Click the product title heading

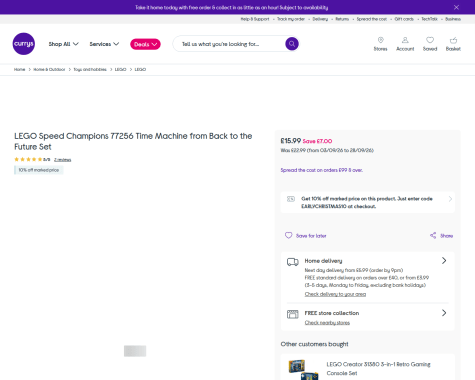tap(133, 141)
